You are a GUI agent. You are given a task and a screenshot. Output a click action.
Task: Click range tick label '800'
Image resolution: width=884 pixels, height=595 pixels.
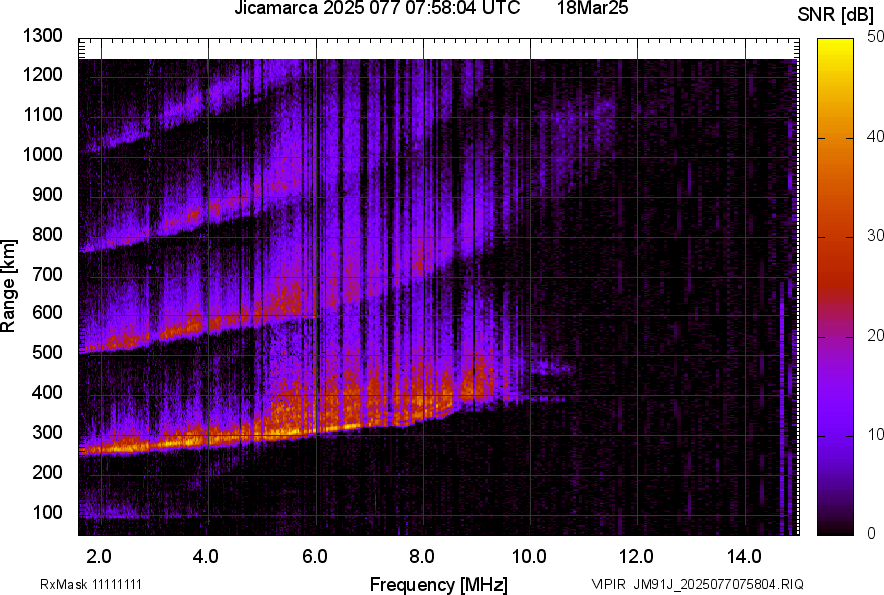[x=47, y=234]
